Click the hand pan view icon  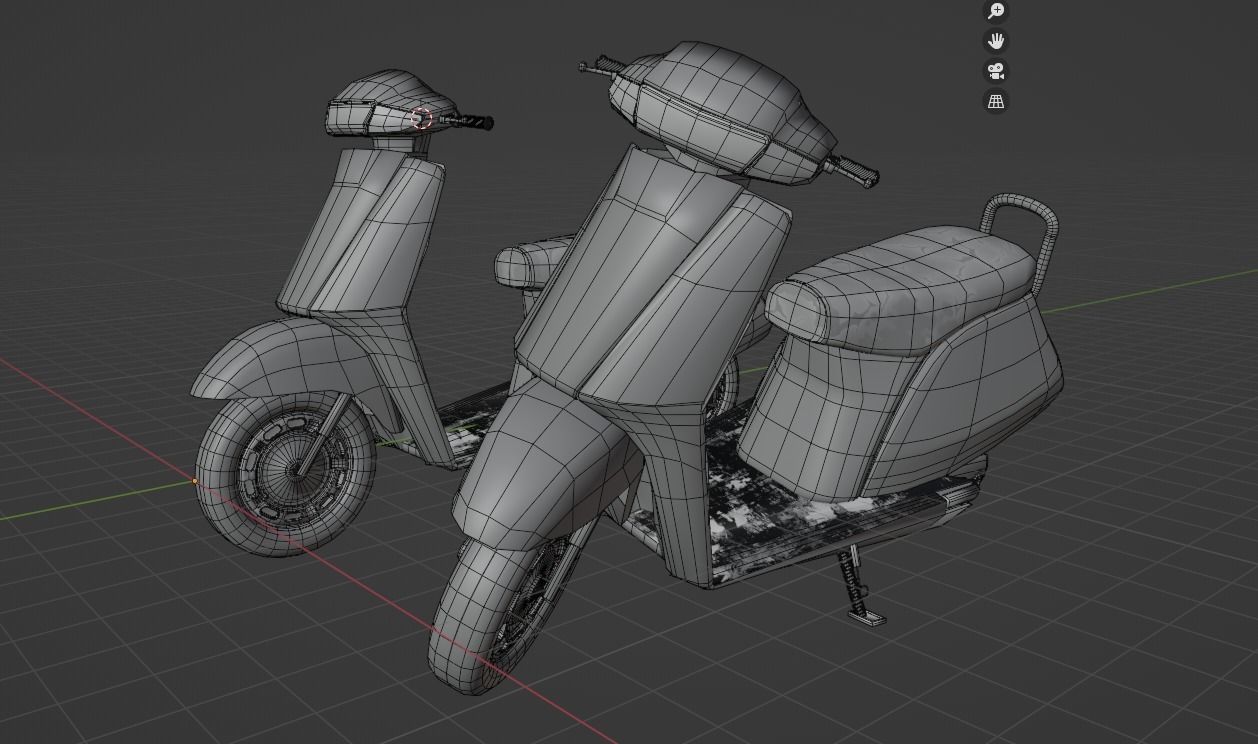(x=996, y=41)
